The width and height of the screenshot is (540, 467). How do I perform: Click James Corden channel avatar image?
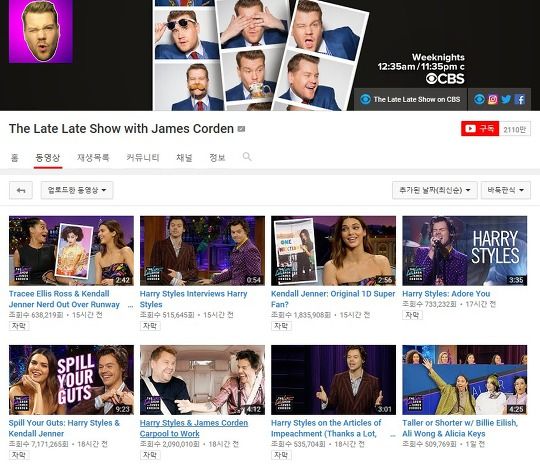[x=41, y=32]
